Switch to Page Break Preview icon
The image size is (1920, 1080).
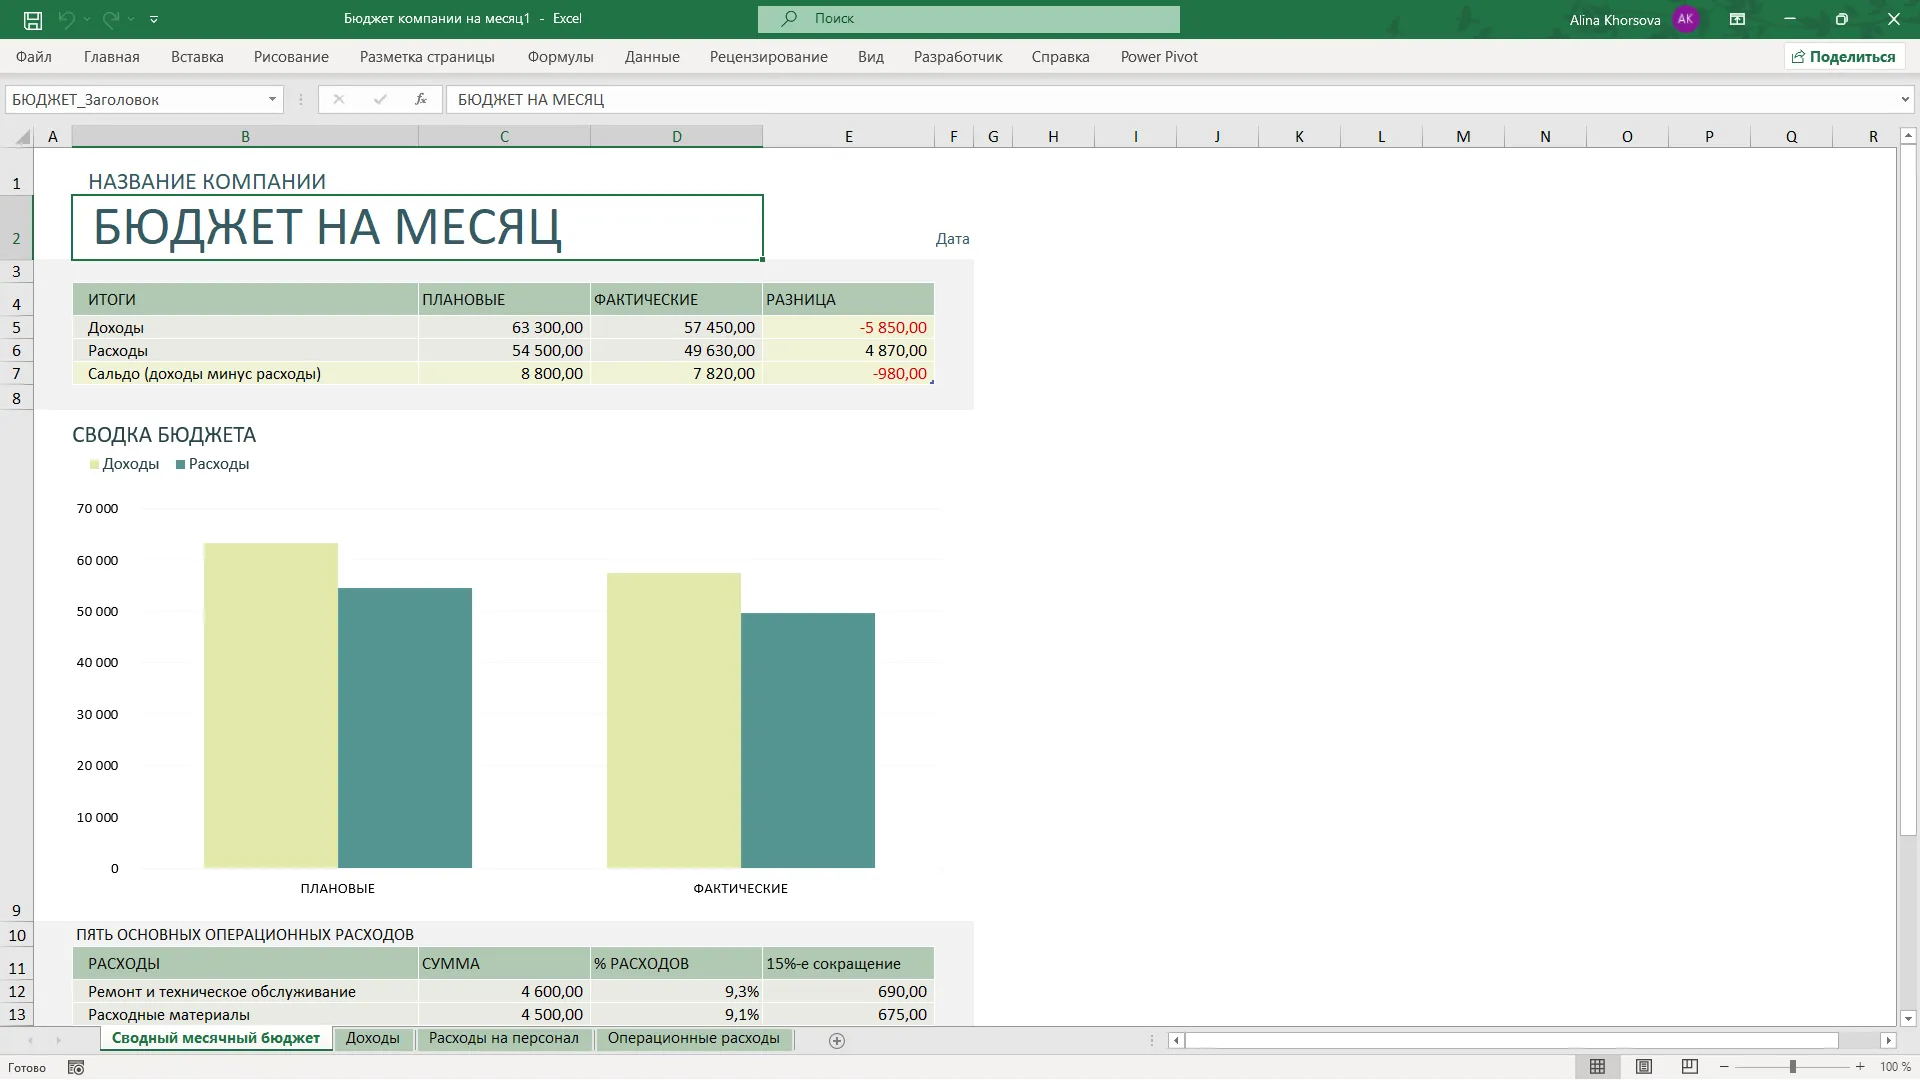pos(1690,1067)
